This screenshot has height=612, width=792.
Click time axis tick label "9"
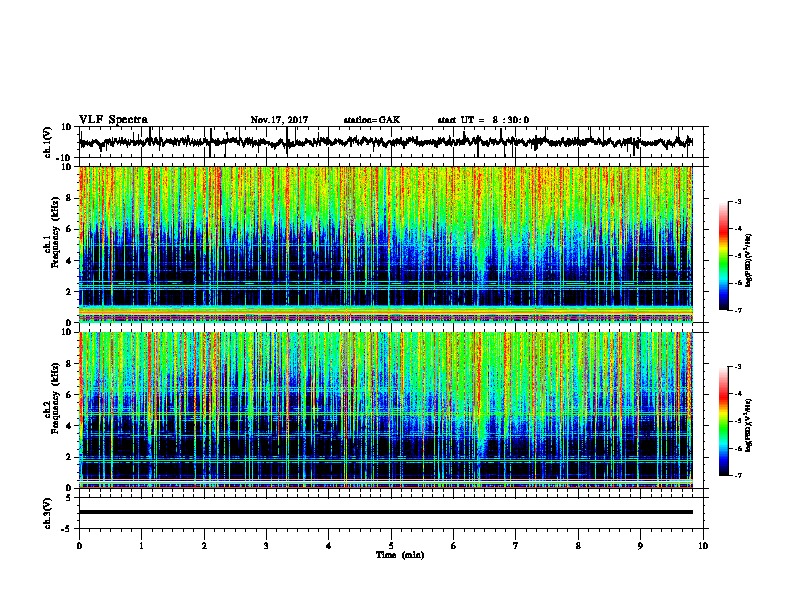(x=640, y=545)
